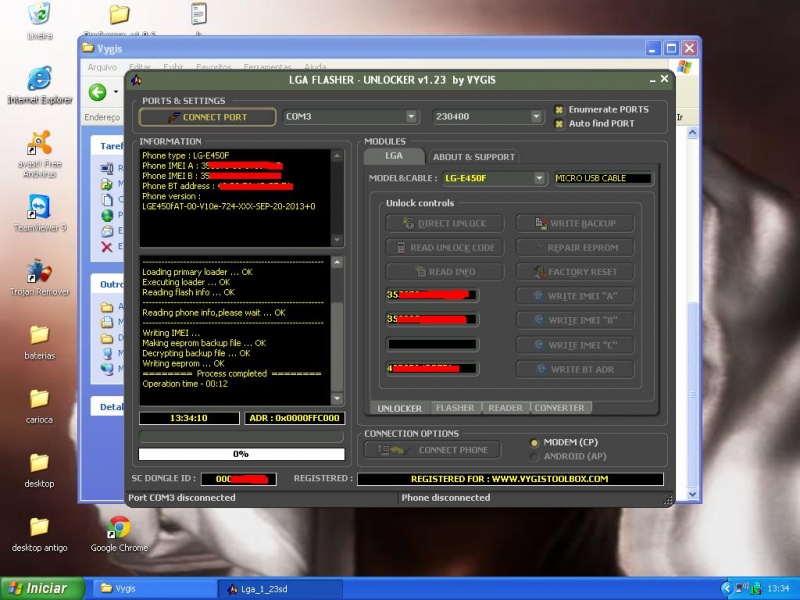Open the avast! Free Antivirus desktop icon
Screen dimensions: 800x600
click(x=39, y=154)
